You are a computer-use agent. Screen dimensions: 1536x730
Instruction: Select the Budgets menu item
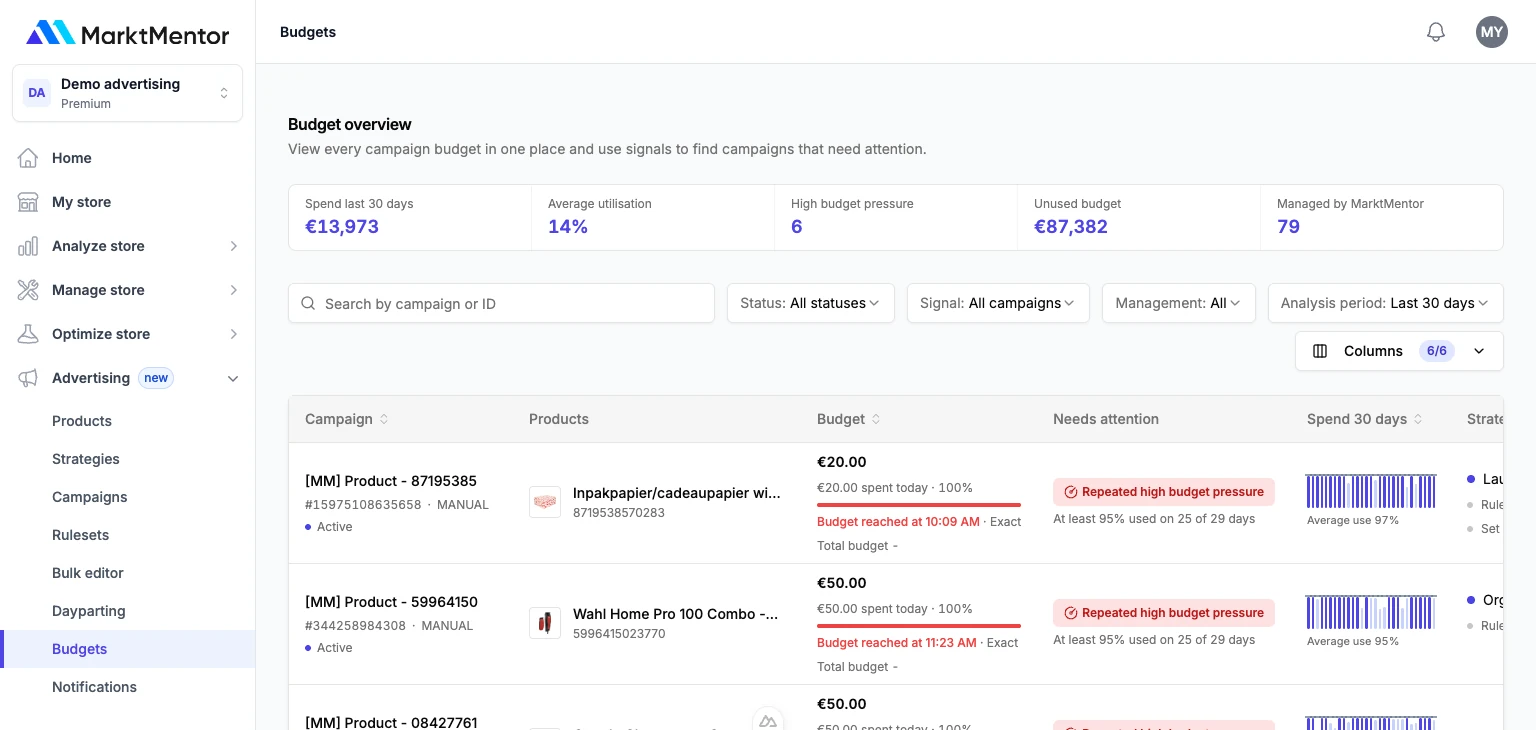127,649
